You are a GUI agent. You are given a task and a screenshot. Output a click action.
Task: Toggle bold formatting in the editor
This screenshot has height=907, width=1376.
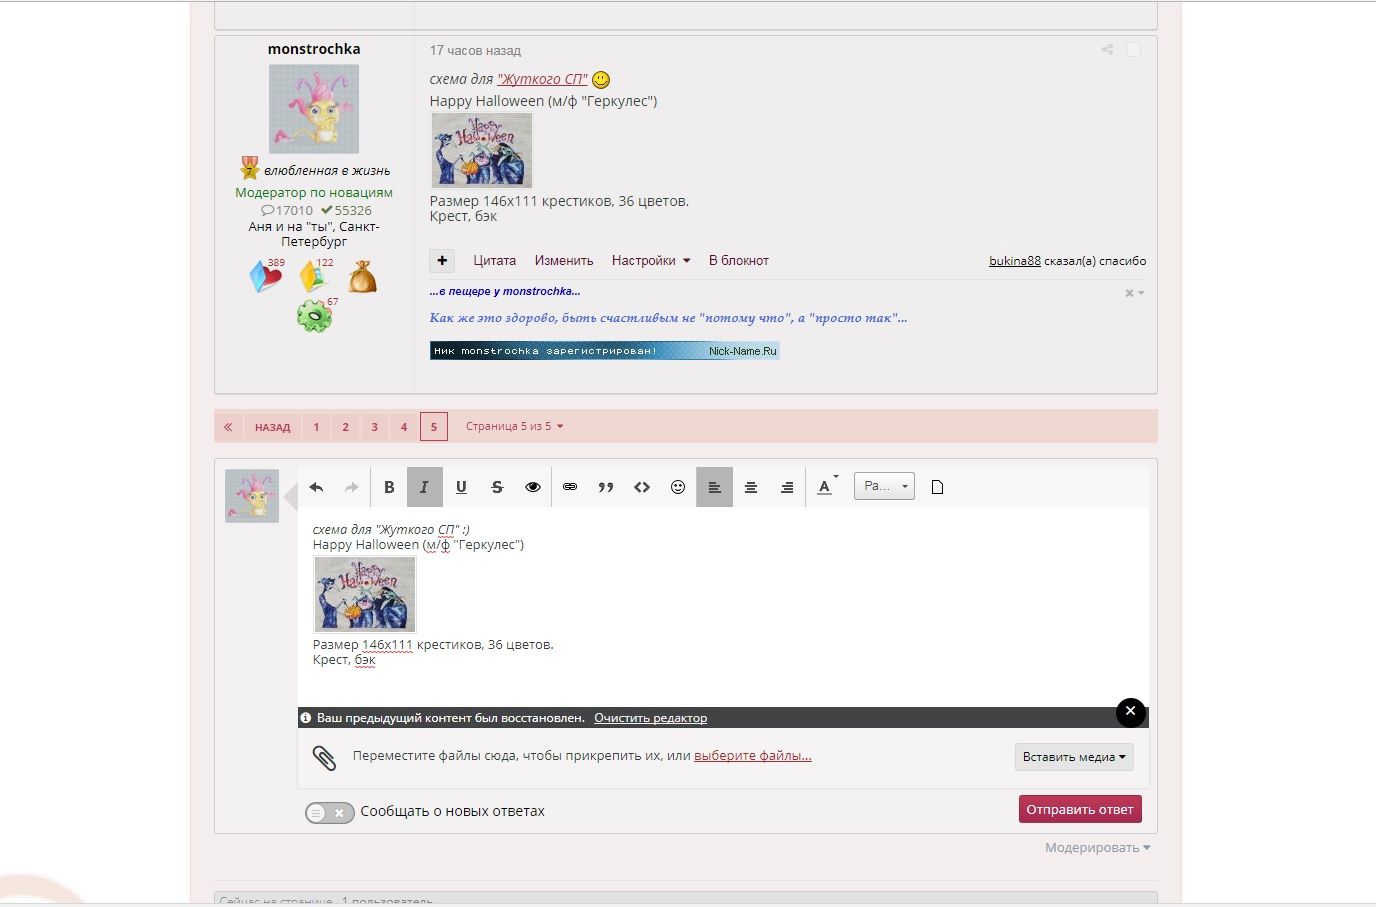[389, 487]
